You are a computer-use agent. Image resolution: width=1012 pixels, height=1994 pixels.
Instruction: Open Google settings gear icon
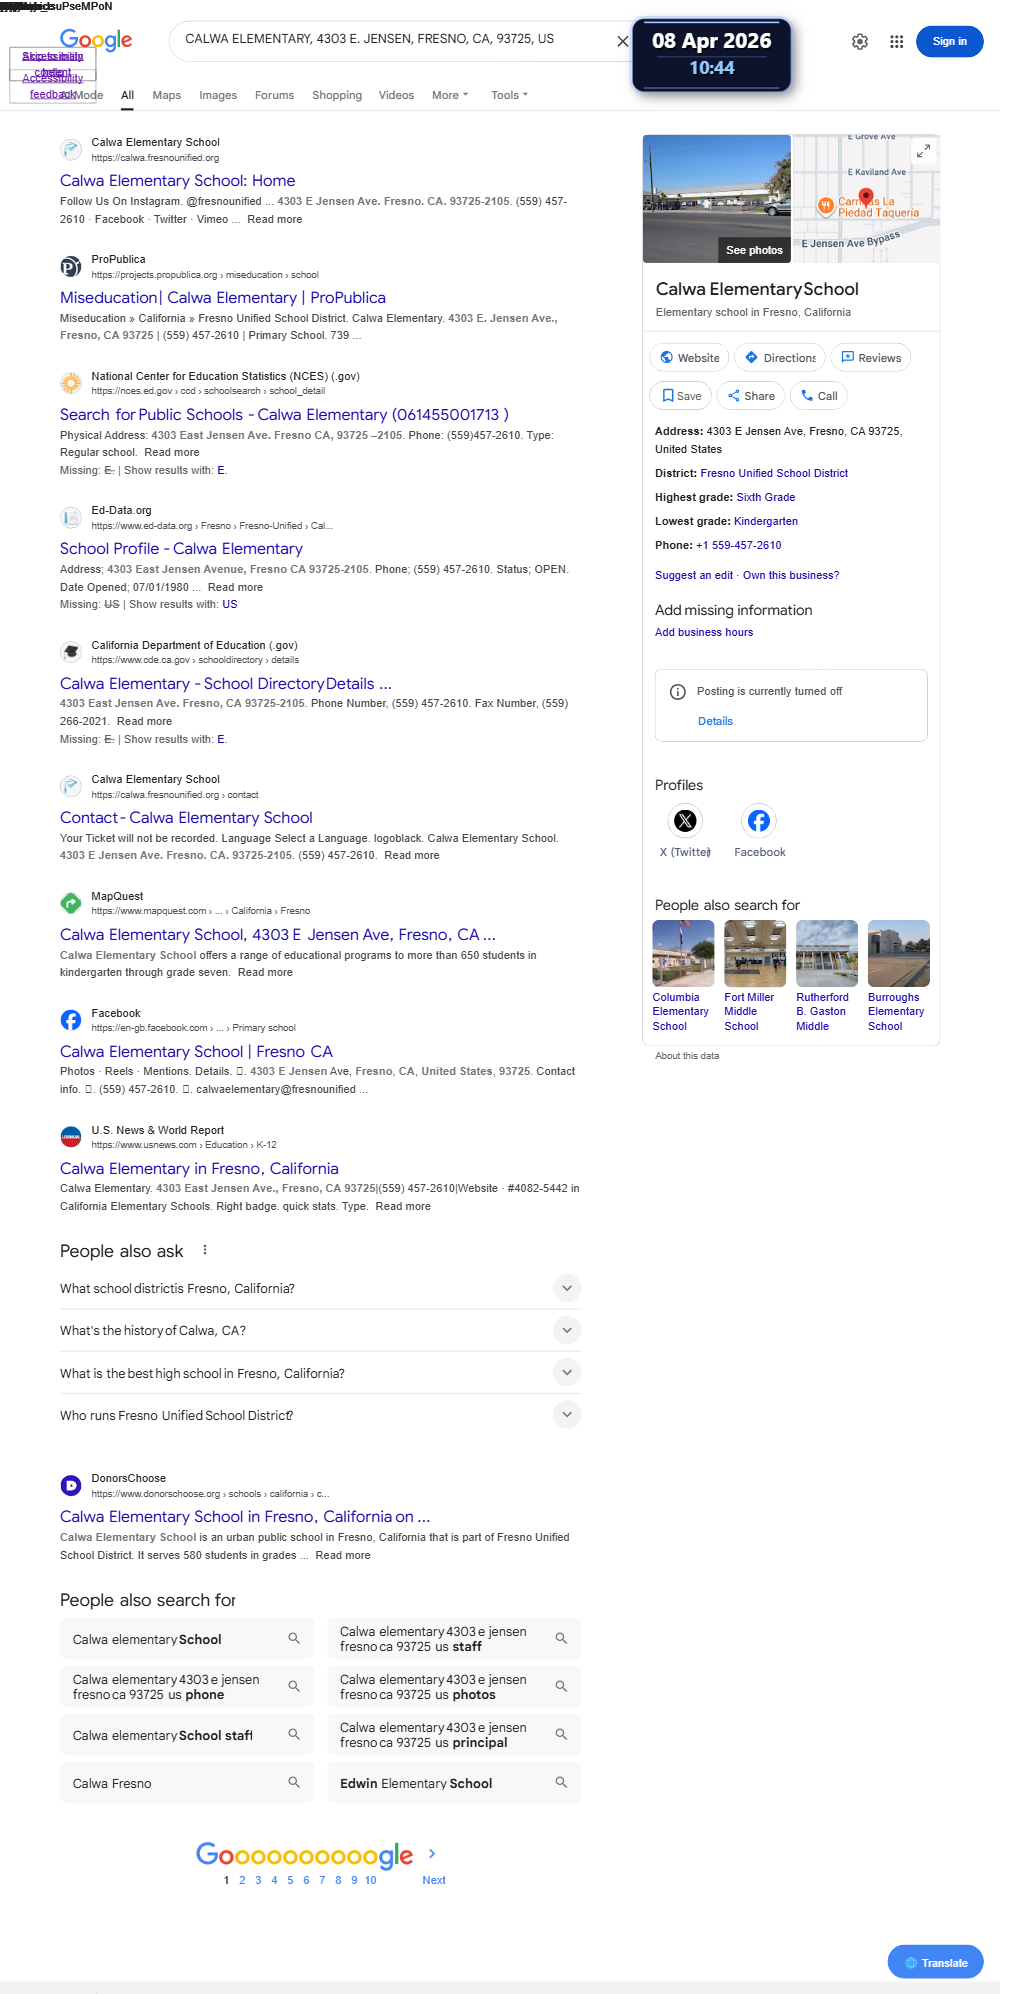tap(860, 42)
